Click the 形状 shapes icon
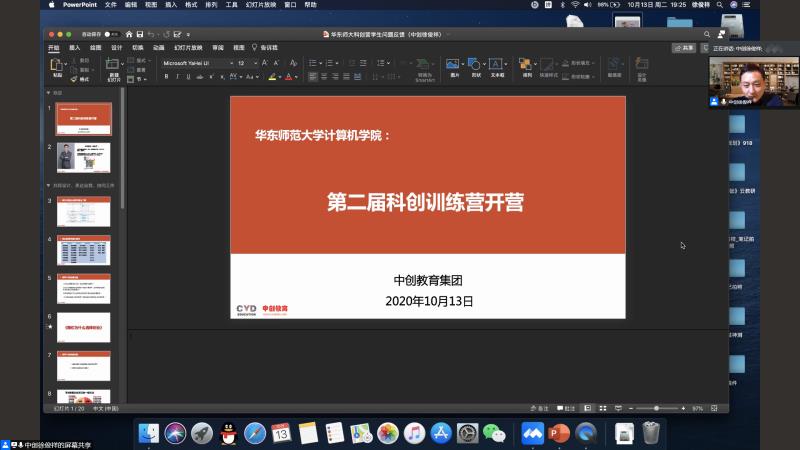This screenshot has height=450, width=800. coord(476,66)
